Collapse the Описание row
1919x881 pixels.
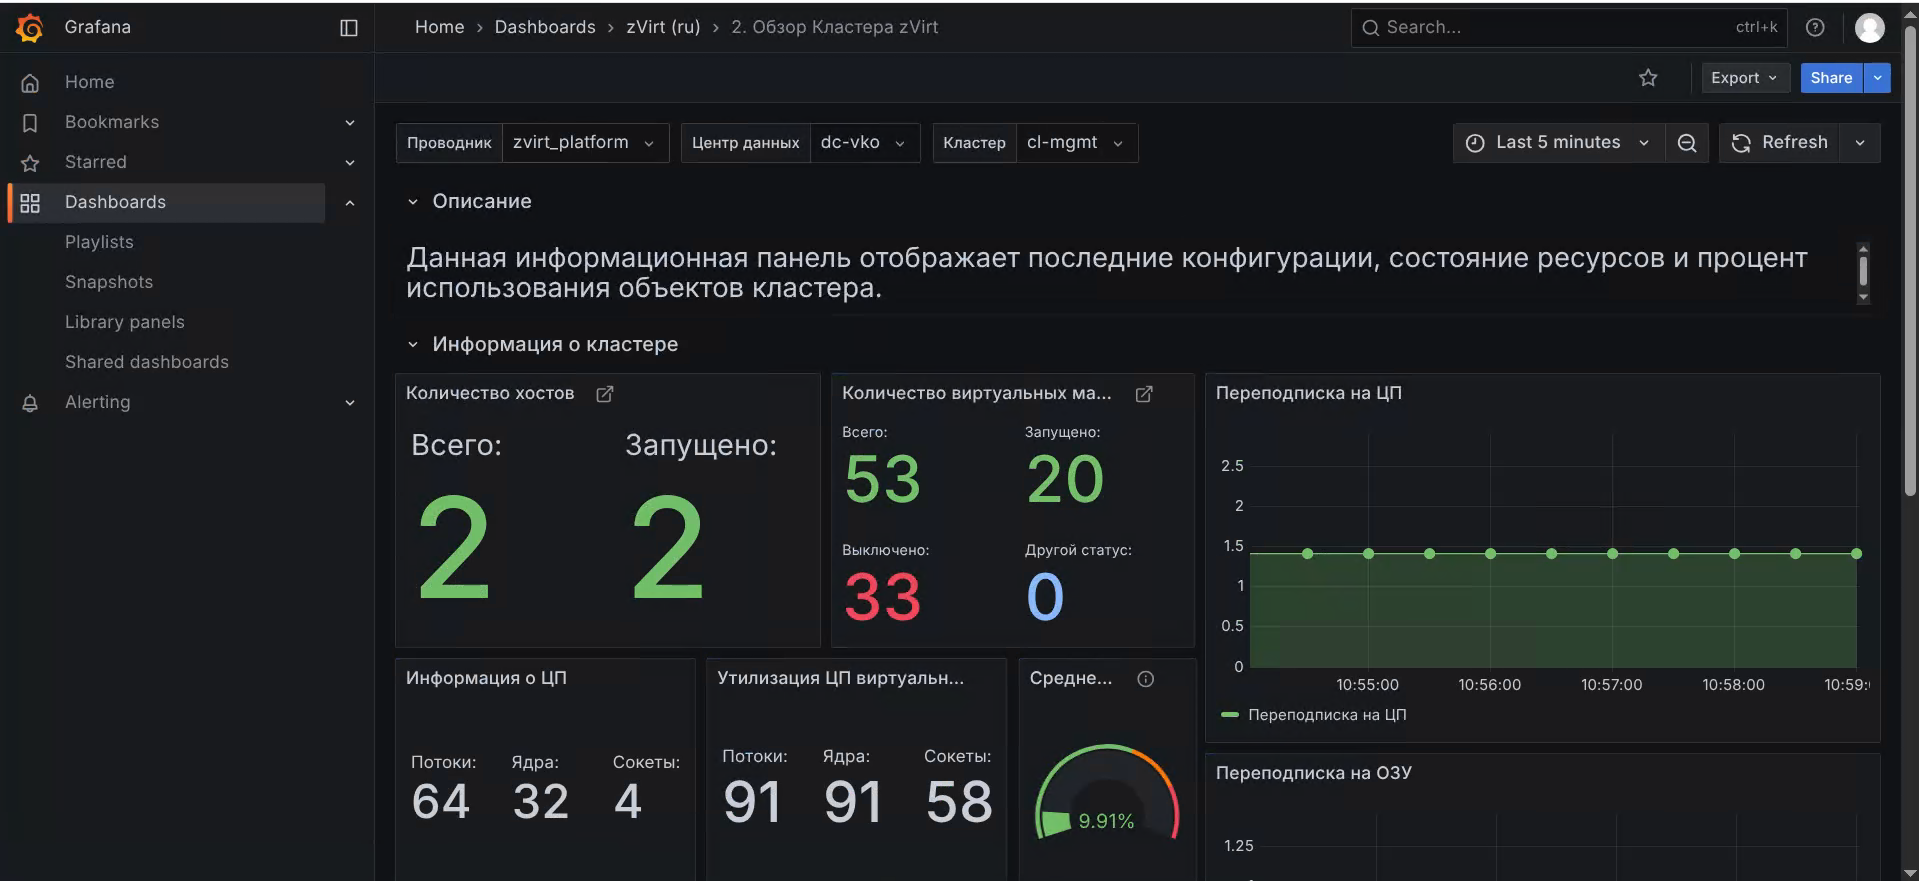pos(413,202)
